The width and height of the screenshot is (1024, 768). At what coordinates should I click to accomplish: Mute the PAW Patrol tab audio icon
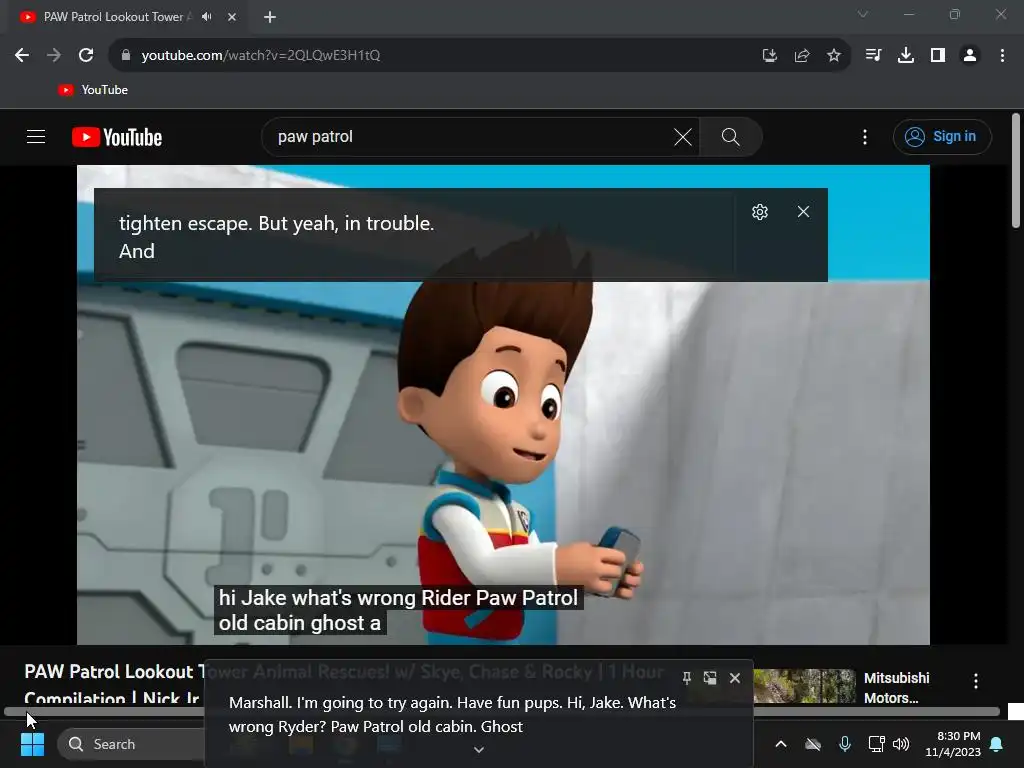207,17
